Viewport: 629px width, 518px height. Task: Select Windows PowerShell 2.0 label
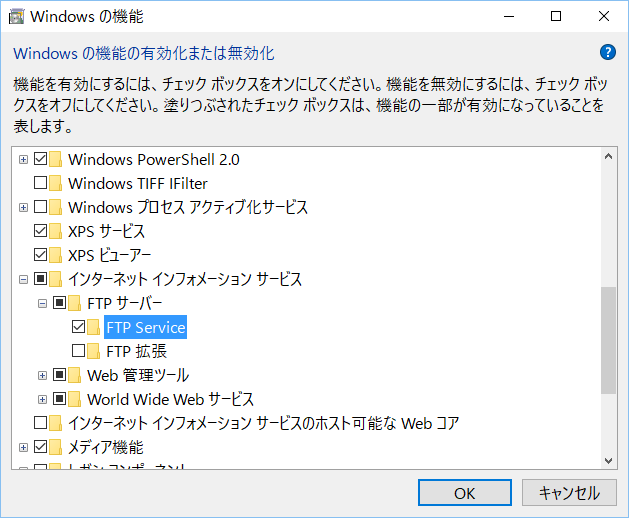154,159
